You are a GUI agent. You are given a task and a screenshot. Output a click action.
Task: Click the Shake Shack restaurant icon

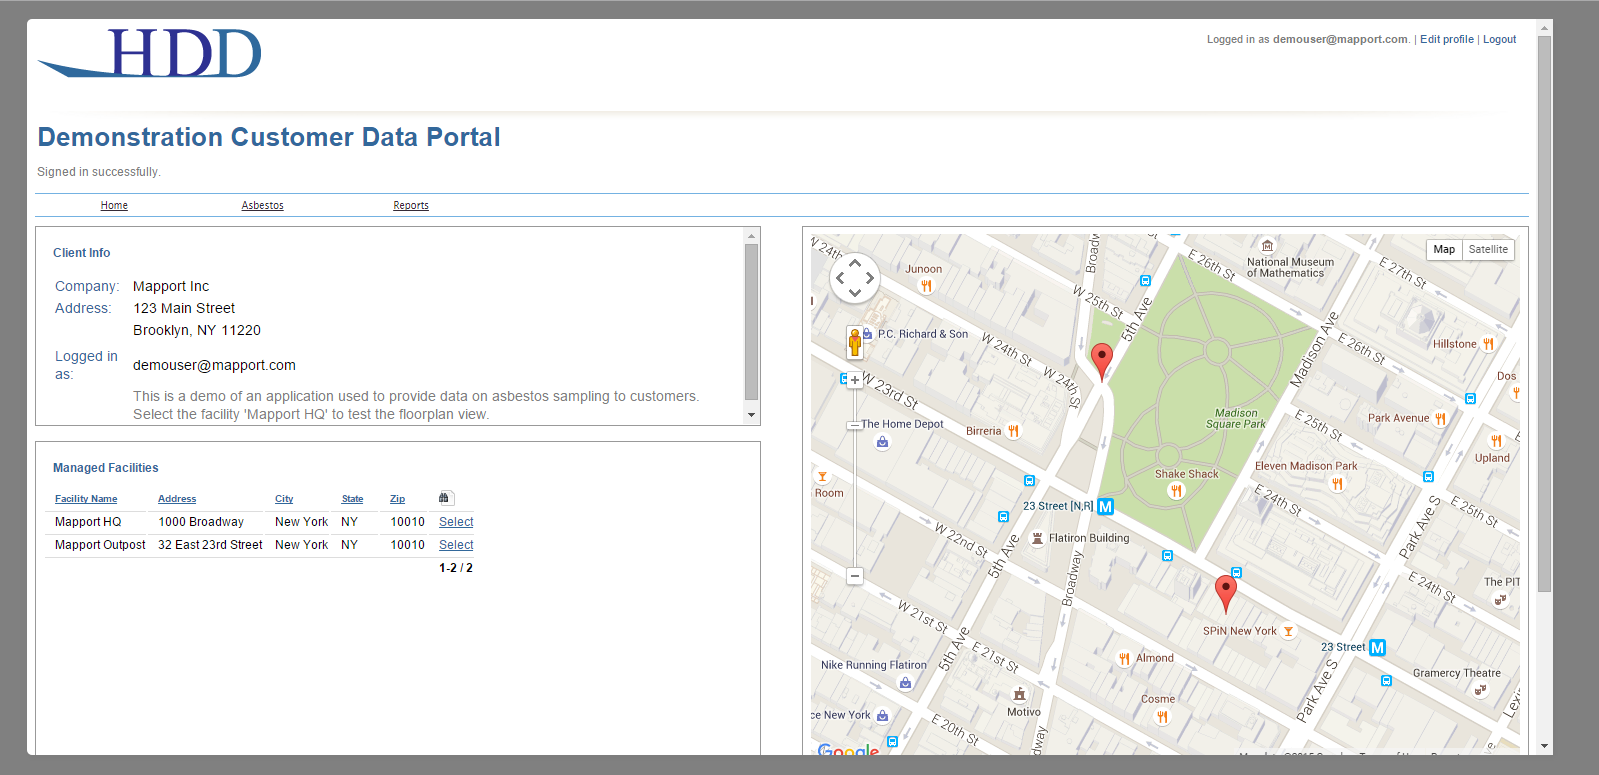(1176, 491)
